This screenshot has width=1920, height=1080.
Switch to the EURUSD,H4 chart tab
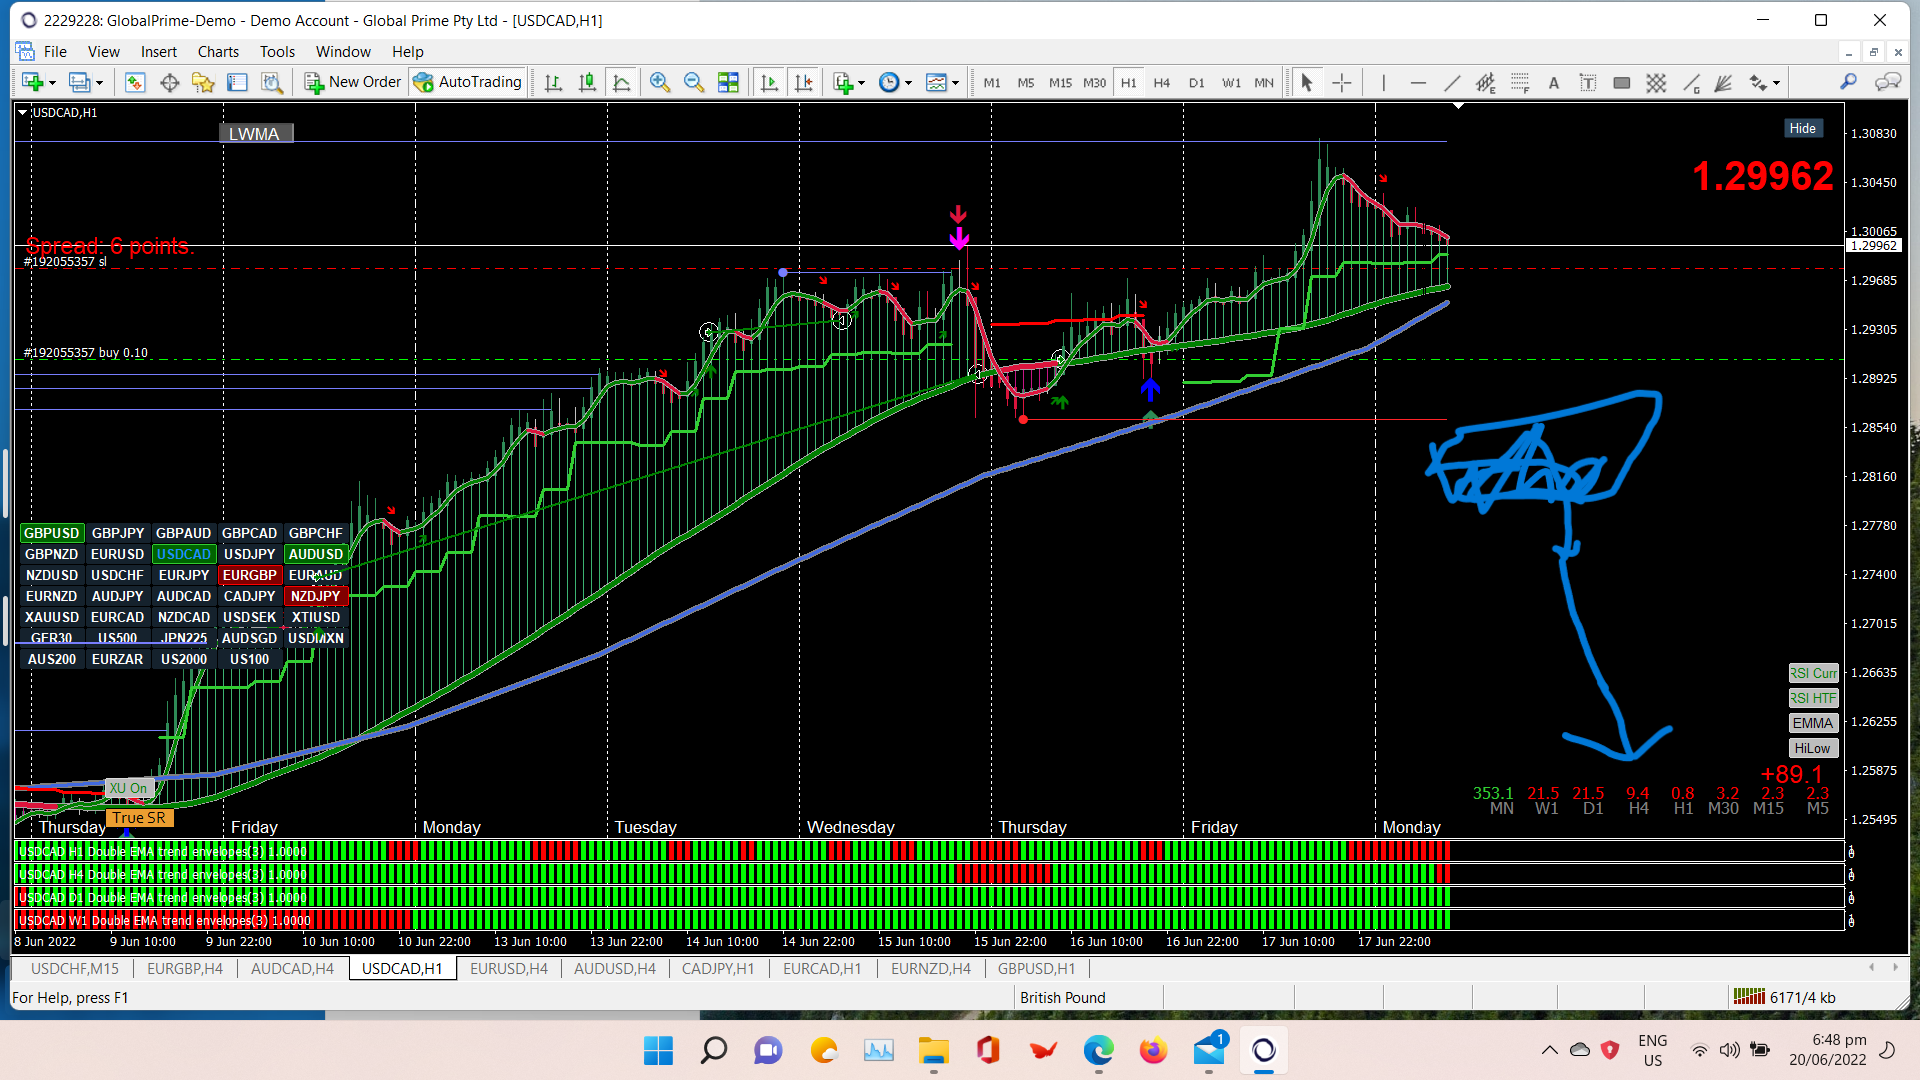tap(508, 968)
